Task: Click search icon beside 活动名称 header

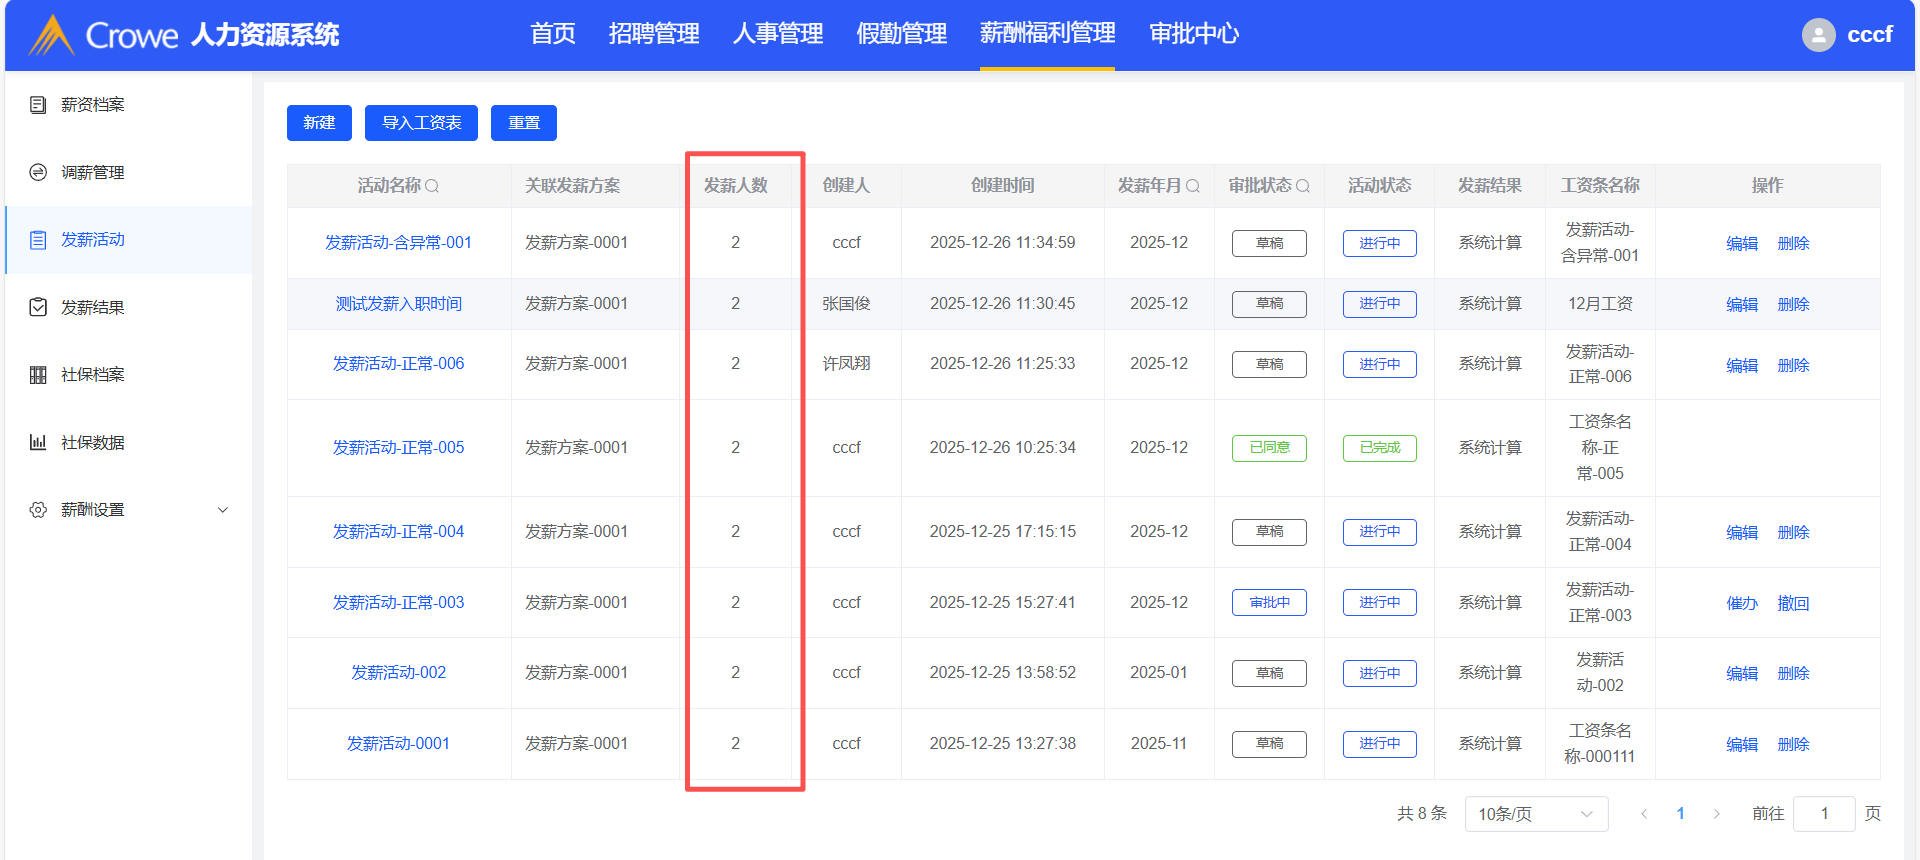Action: (x=432, y=186)
